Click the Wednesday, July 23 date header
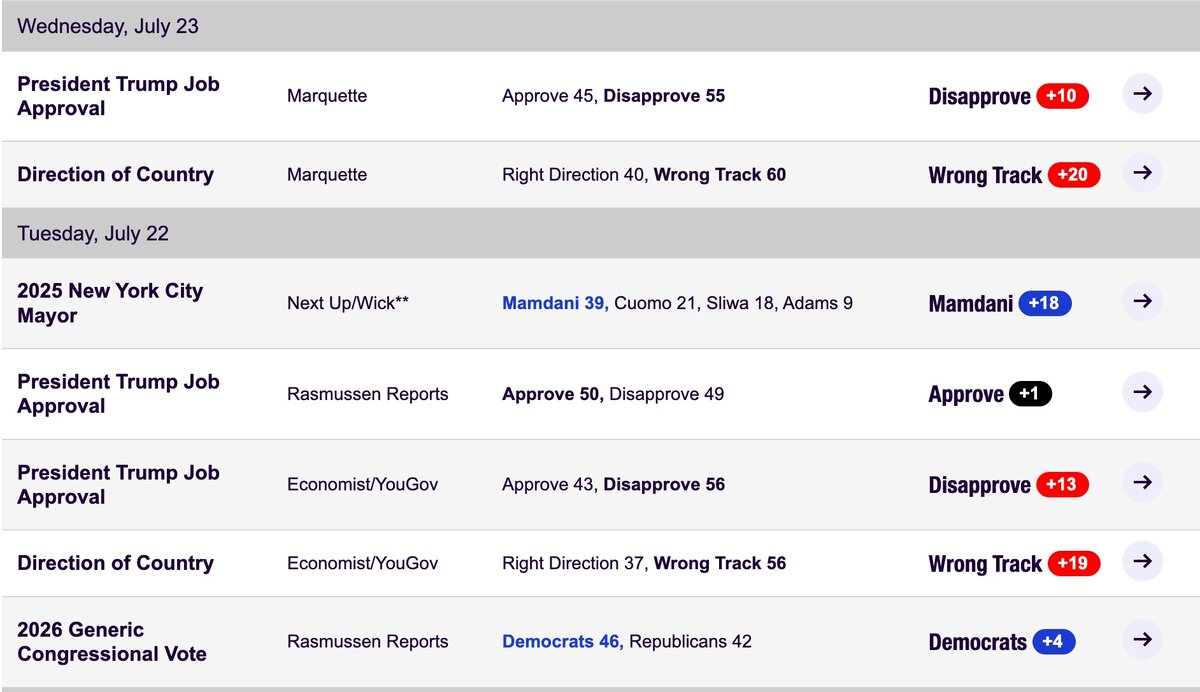 click(108, 26)
